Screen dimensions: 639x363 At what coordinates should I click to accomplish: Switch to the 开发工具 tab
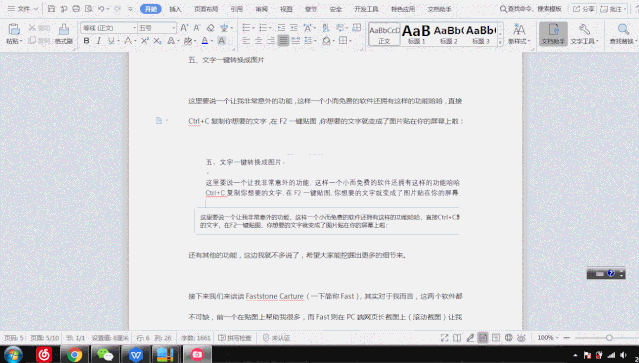(366, 9)
